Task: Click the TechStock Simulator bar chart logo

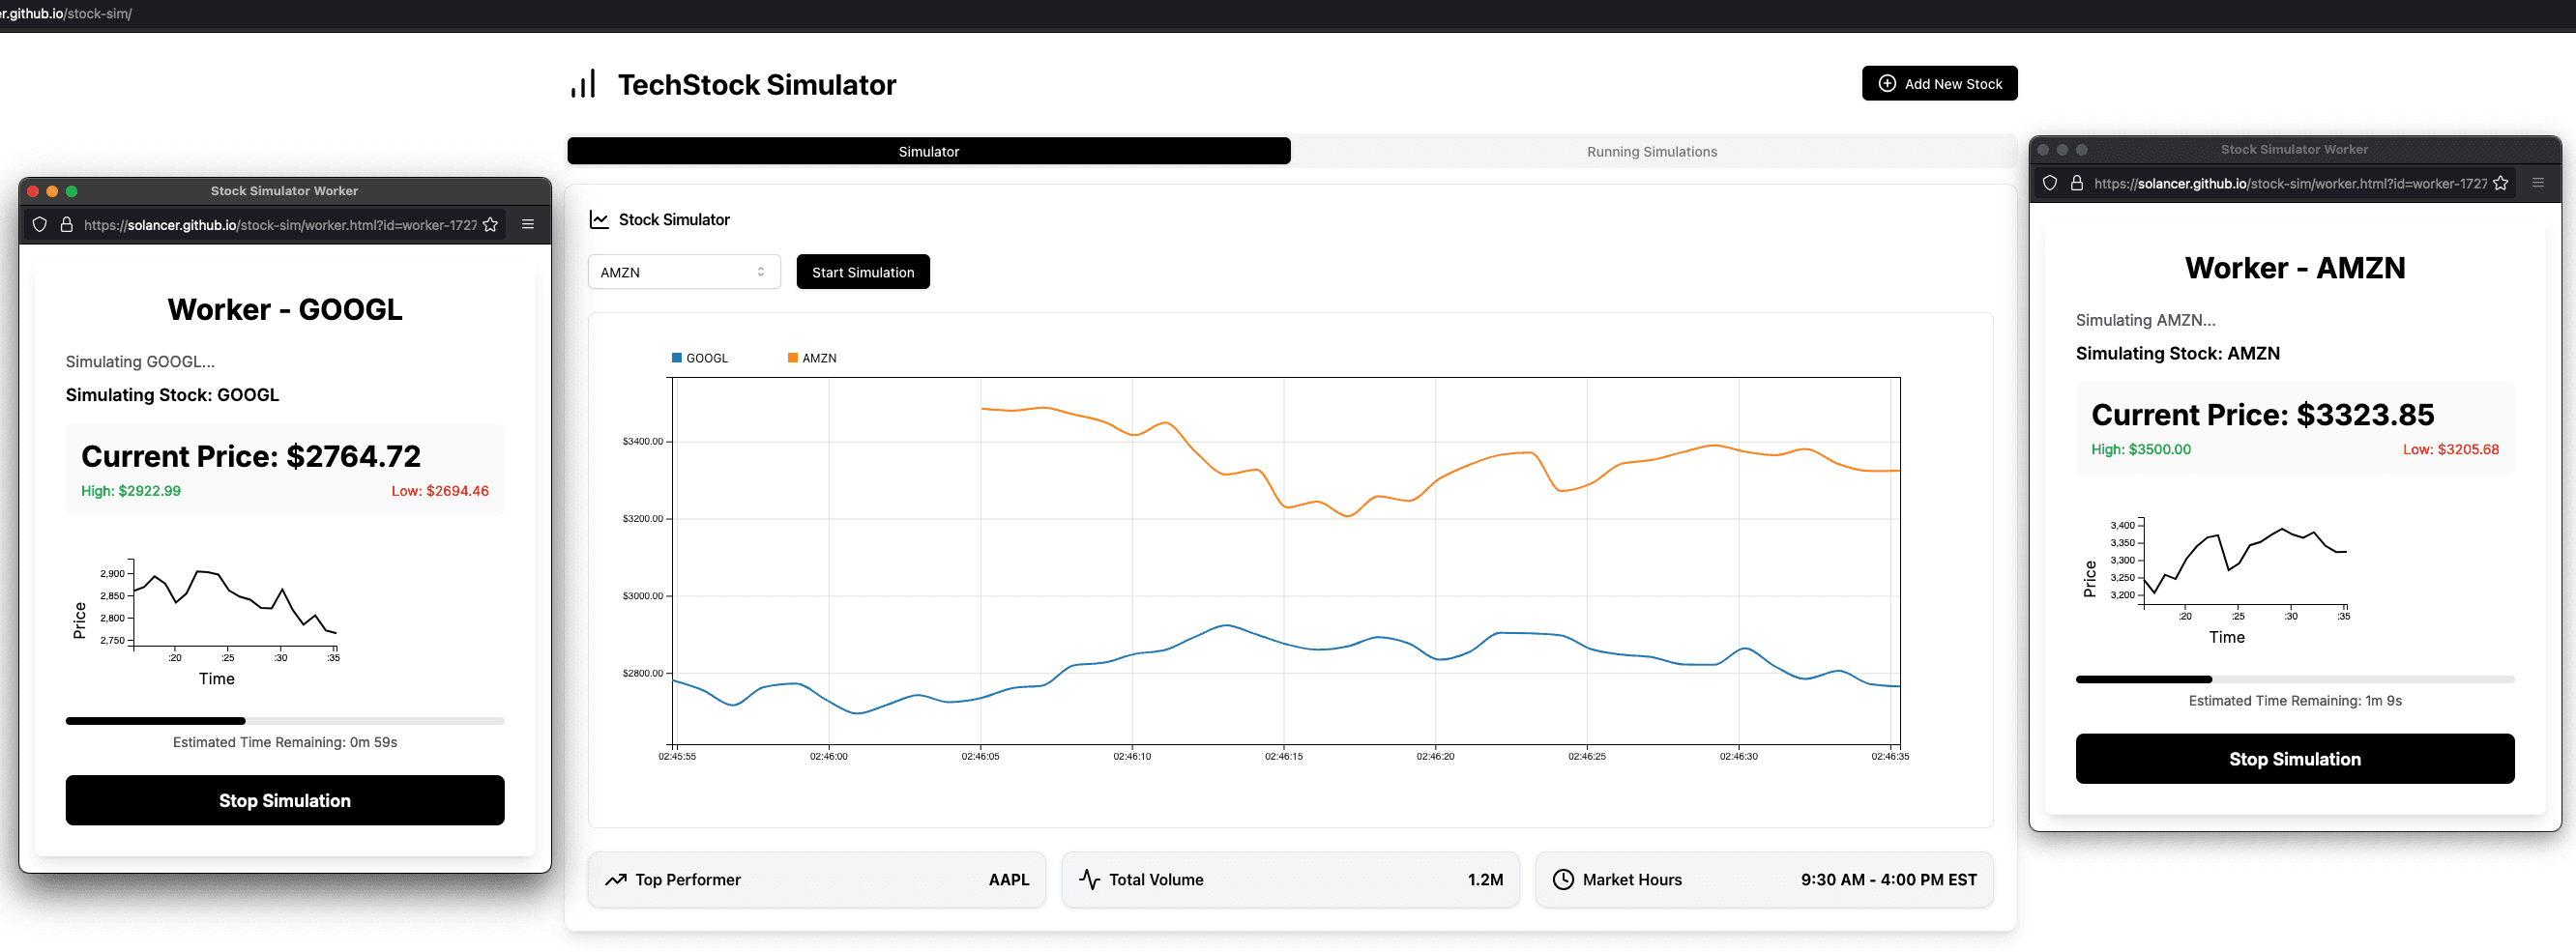Action: coord(583,84)
